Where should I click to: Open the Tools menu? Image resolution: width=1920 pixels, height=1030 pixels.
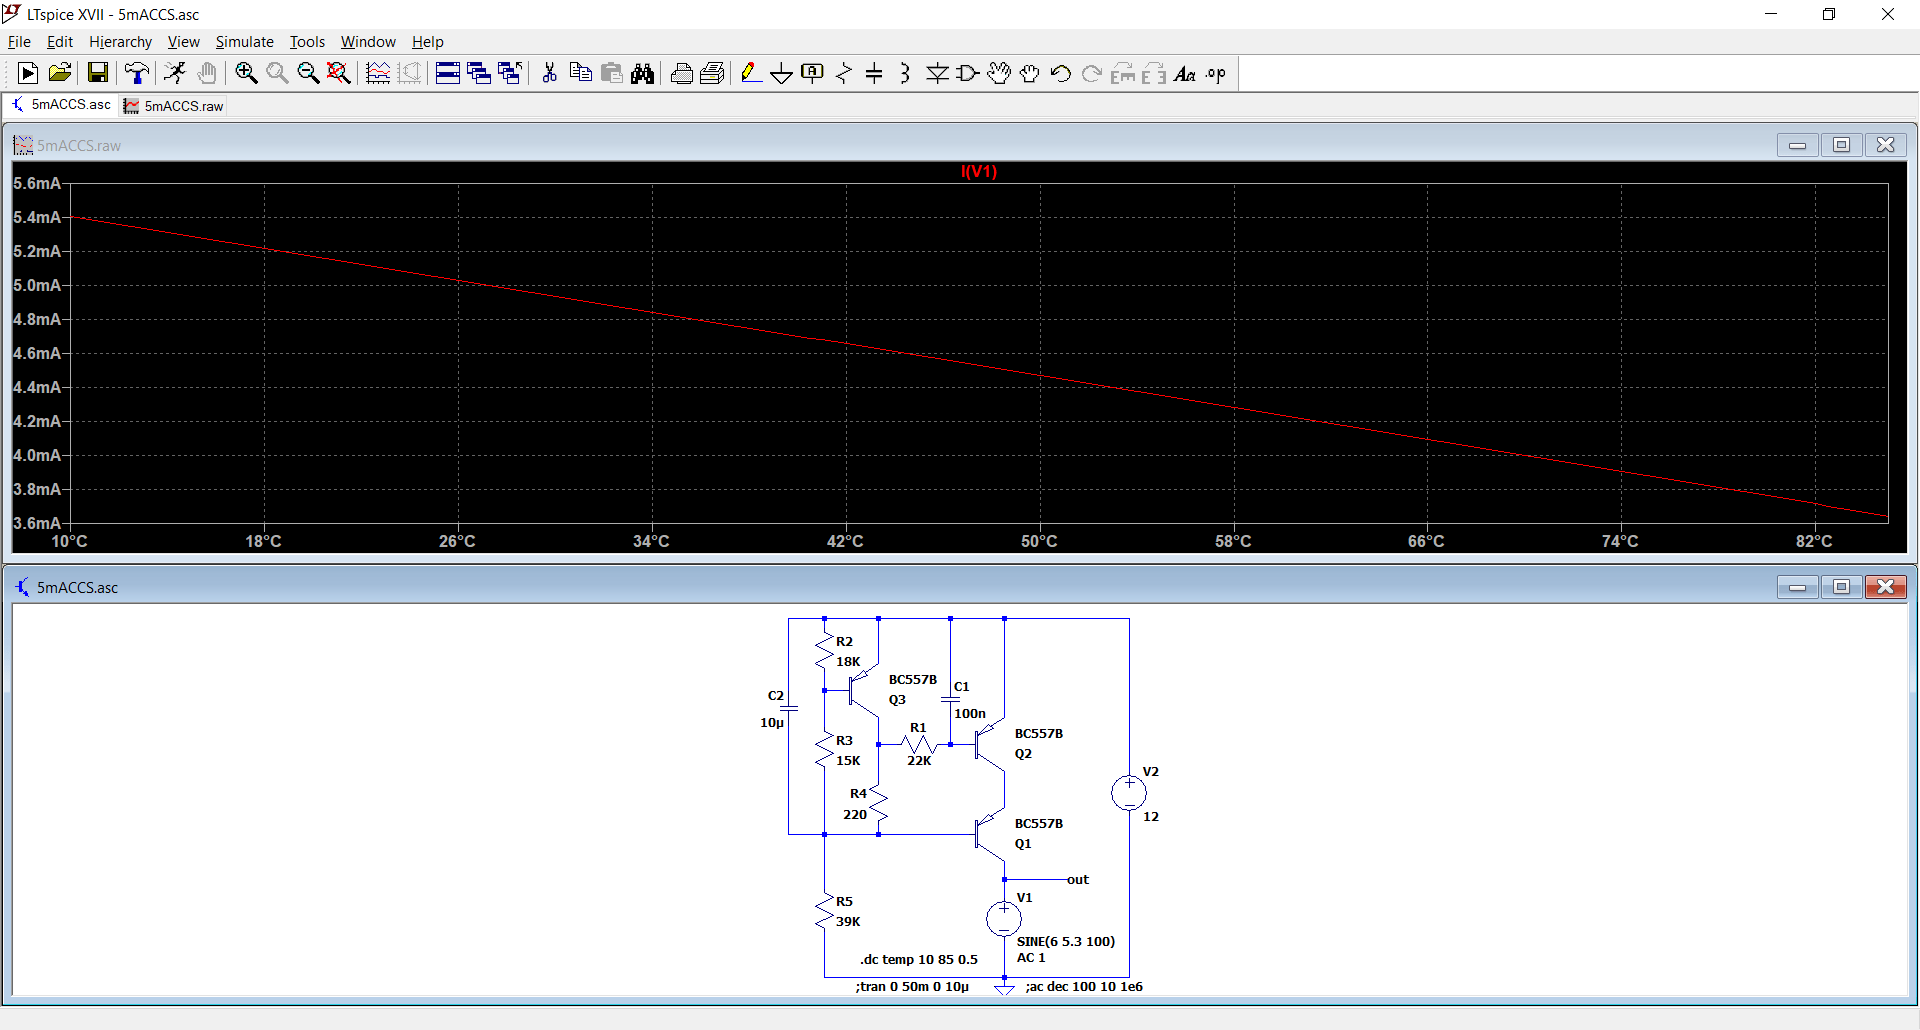(x=307, y=41)
